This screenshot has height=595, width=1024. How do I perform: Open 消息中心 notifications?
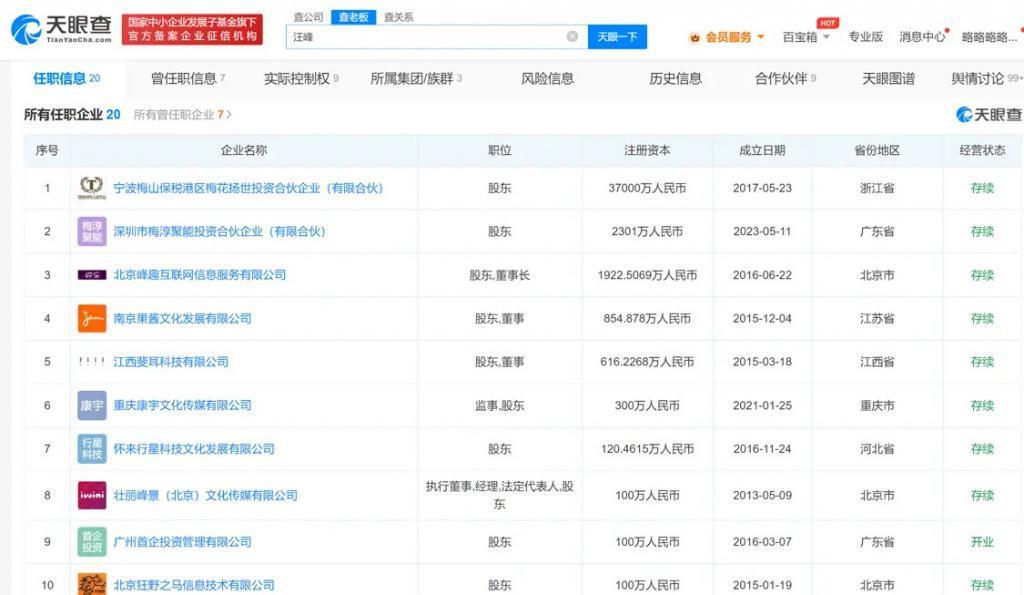coord(922,37)
